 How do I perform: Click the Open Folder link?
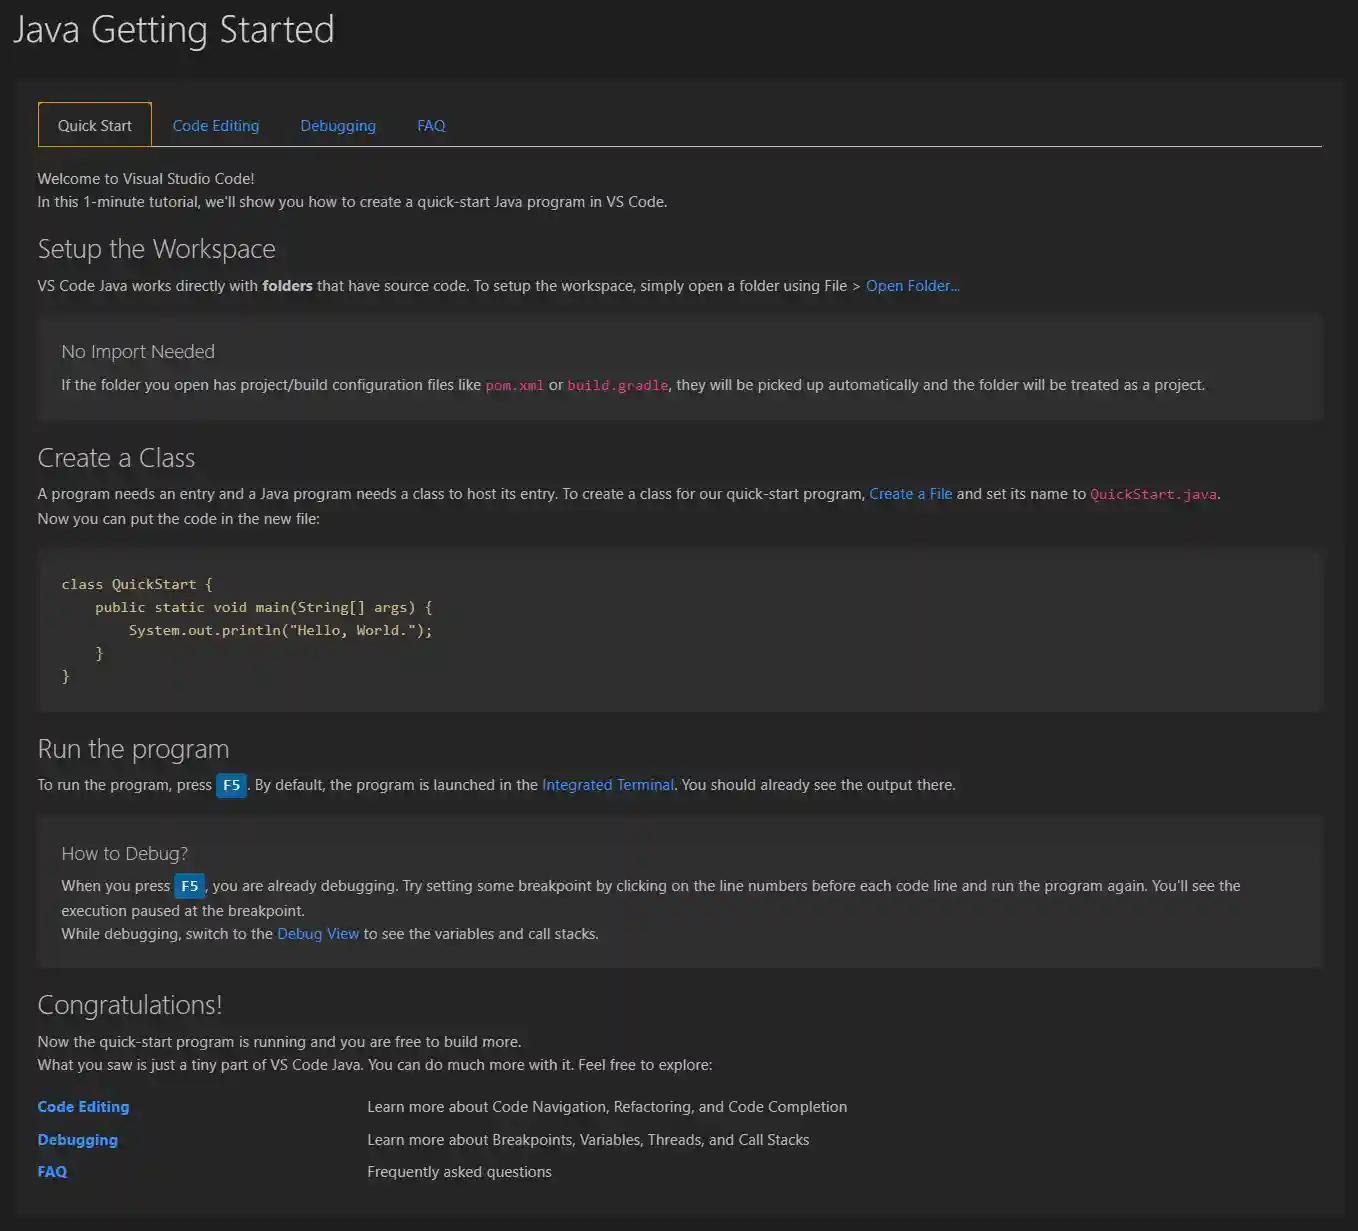pos(911,285)
